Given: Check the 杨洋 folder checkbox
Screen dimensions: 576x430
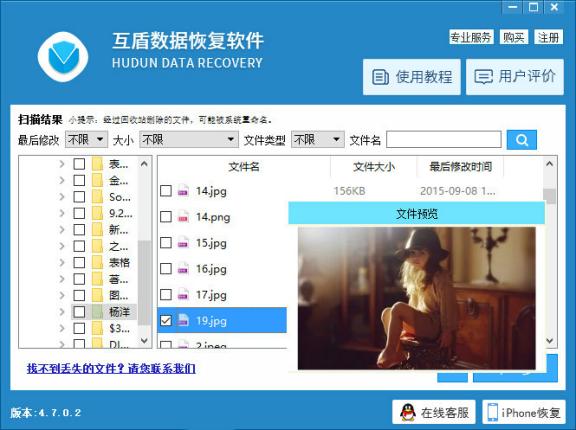Looking at the screenshot, I should tap(79, 312).
